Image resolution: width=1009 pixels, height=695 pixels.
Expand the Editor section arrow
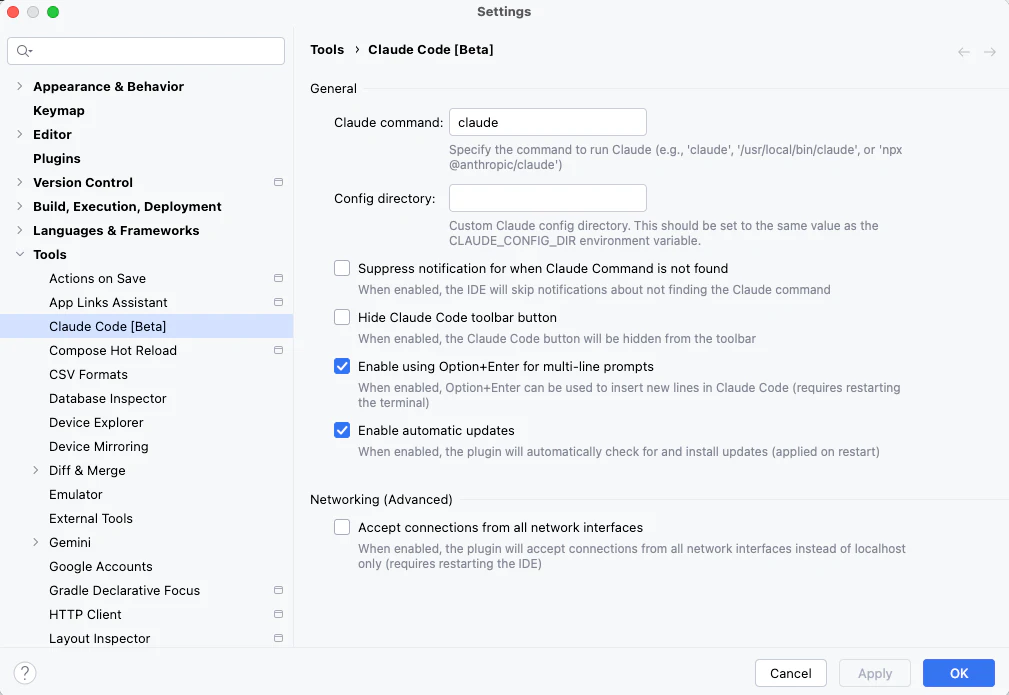pos(19,134)
